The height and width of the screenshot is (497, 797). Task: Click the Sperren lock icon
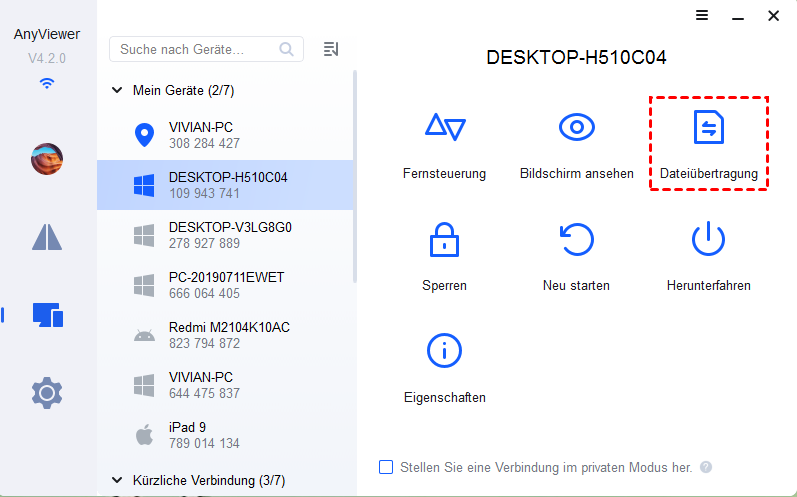(444, 239)
